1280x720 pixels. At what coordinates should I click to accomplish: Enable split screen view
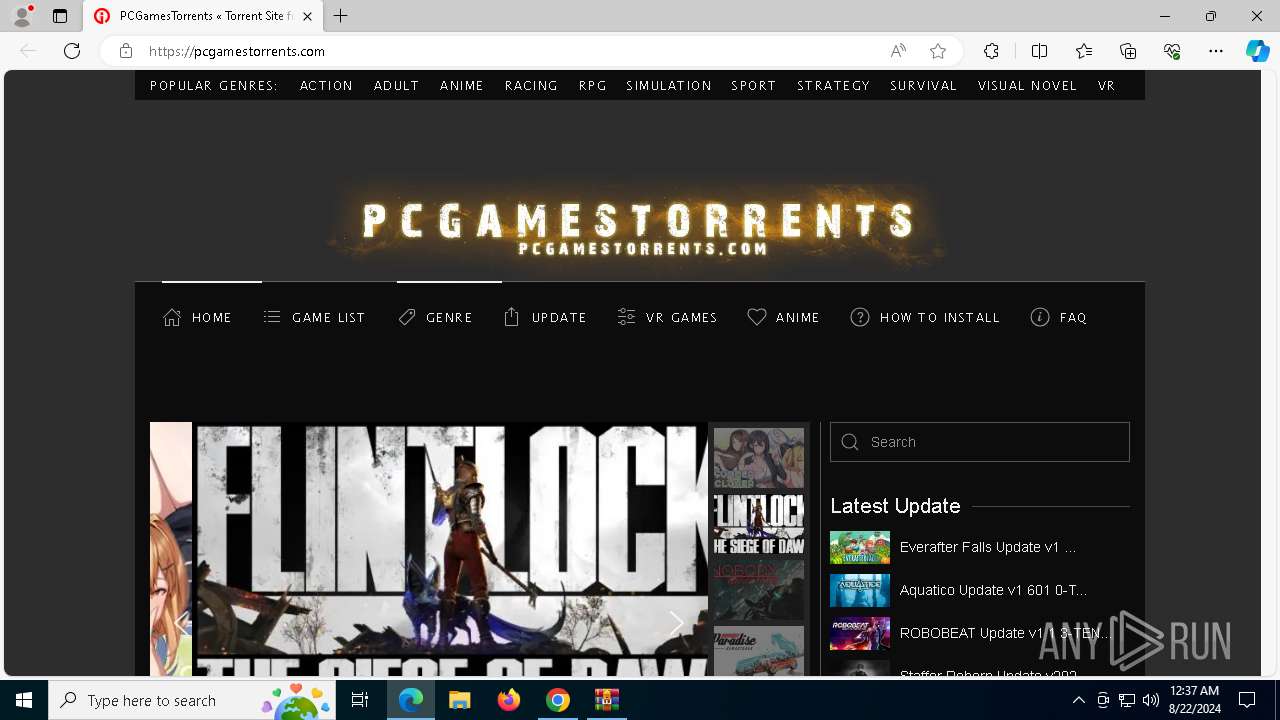pos(1039,51)
